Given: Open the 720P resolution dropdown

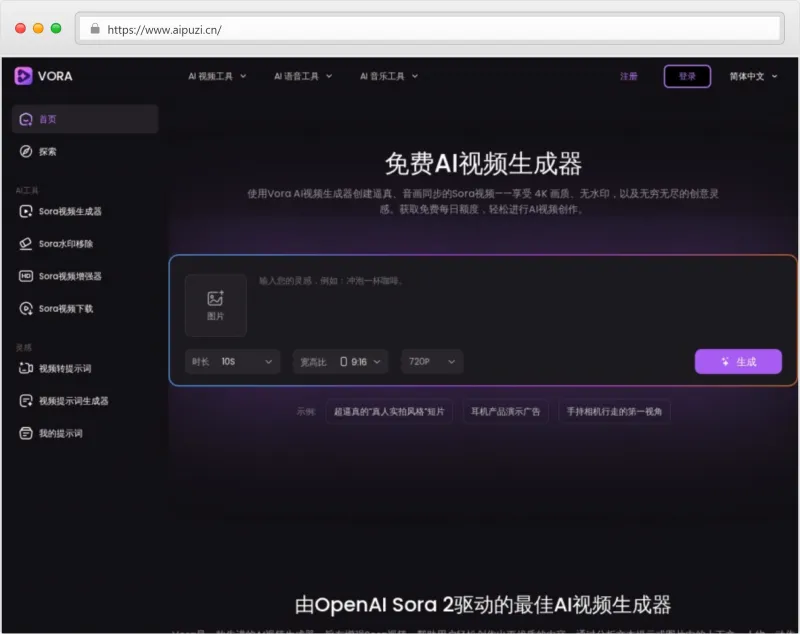Looking at the screenshot, I should pos(432,361).
